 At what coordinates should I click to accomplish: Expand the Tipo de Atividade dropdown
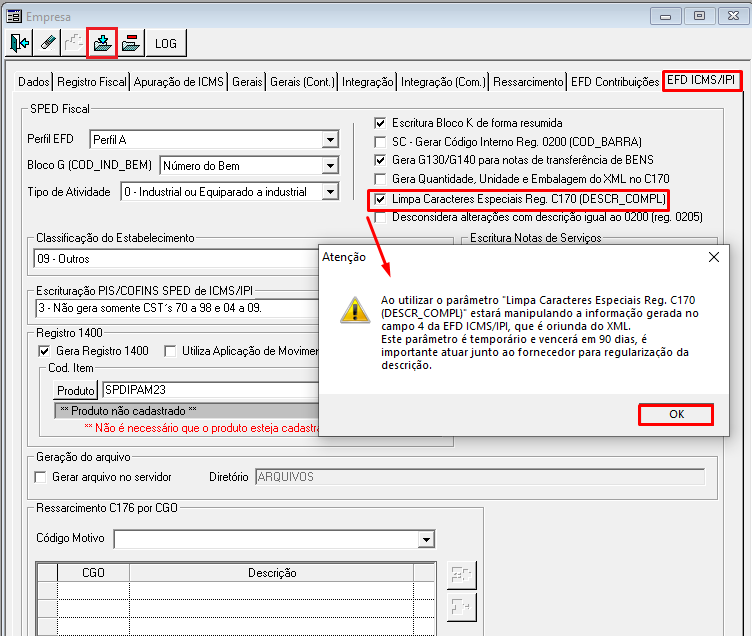[330, 192]
